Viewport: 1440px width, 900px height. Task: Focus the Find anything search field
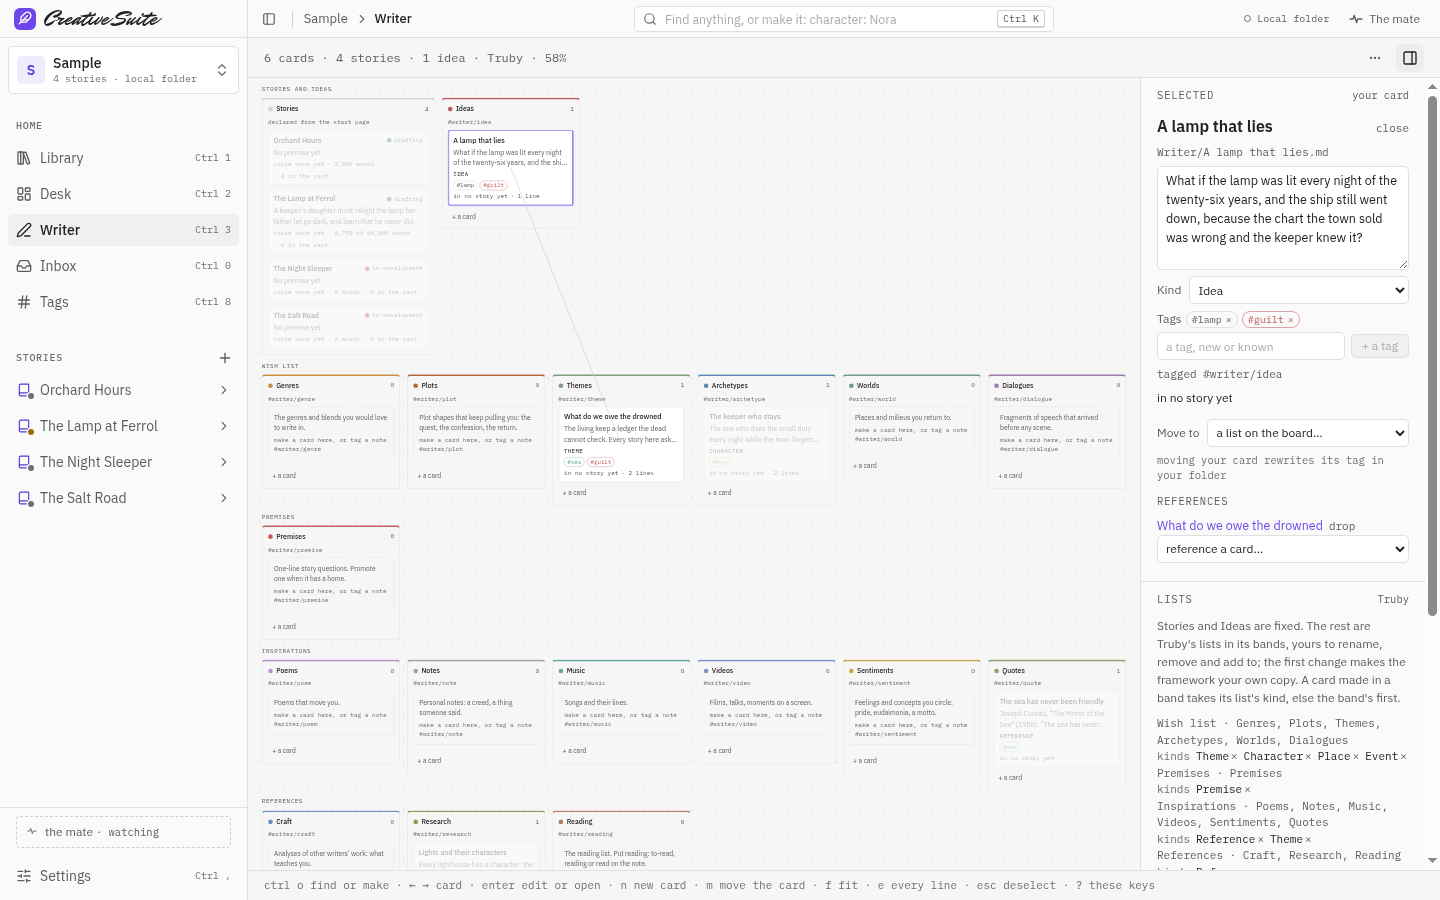843,19
